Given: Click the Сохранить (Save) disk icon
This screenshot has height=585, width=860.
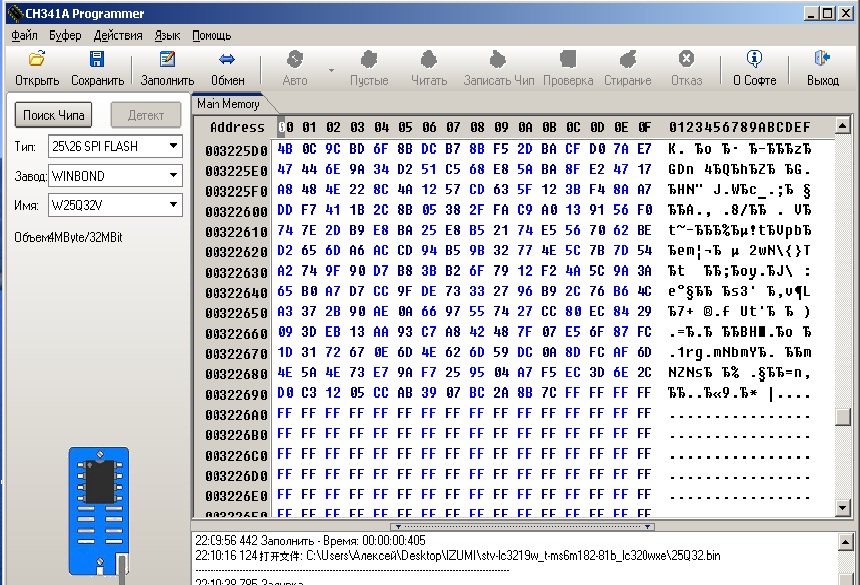Looking at the screenshot, I should (x=97, y=60).
